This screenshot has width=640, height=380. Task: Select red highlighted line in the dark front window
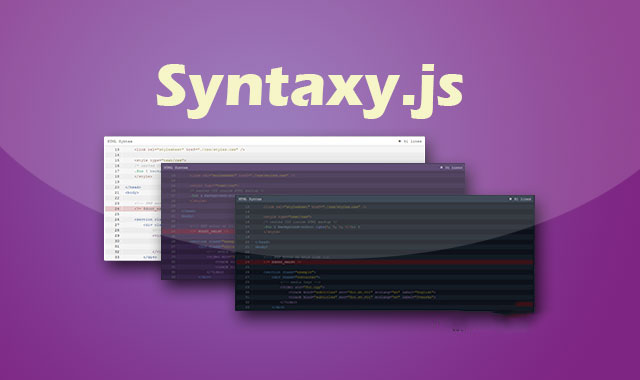[x=385, y=262]
